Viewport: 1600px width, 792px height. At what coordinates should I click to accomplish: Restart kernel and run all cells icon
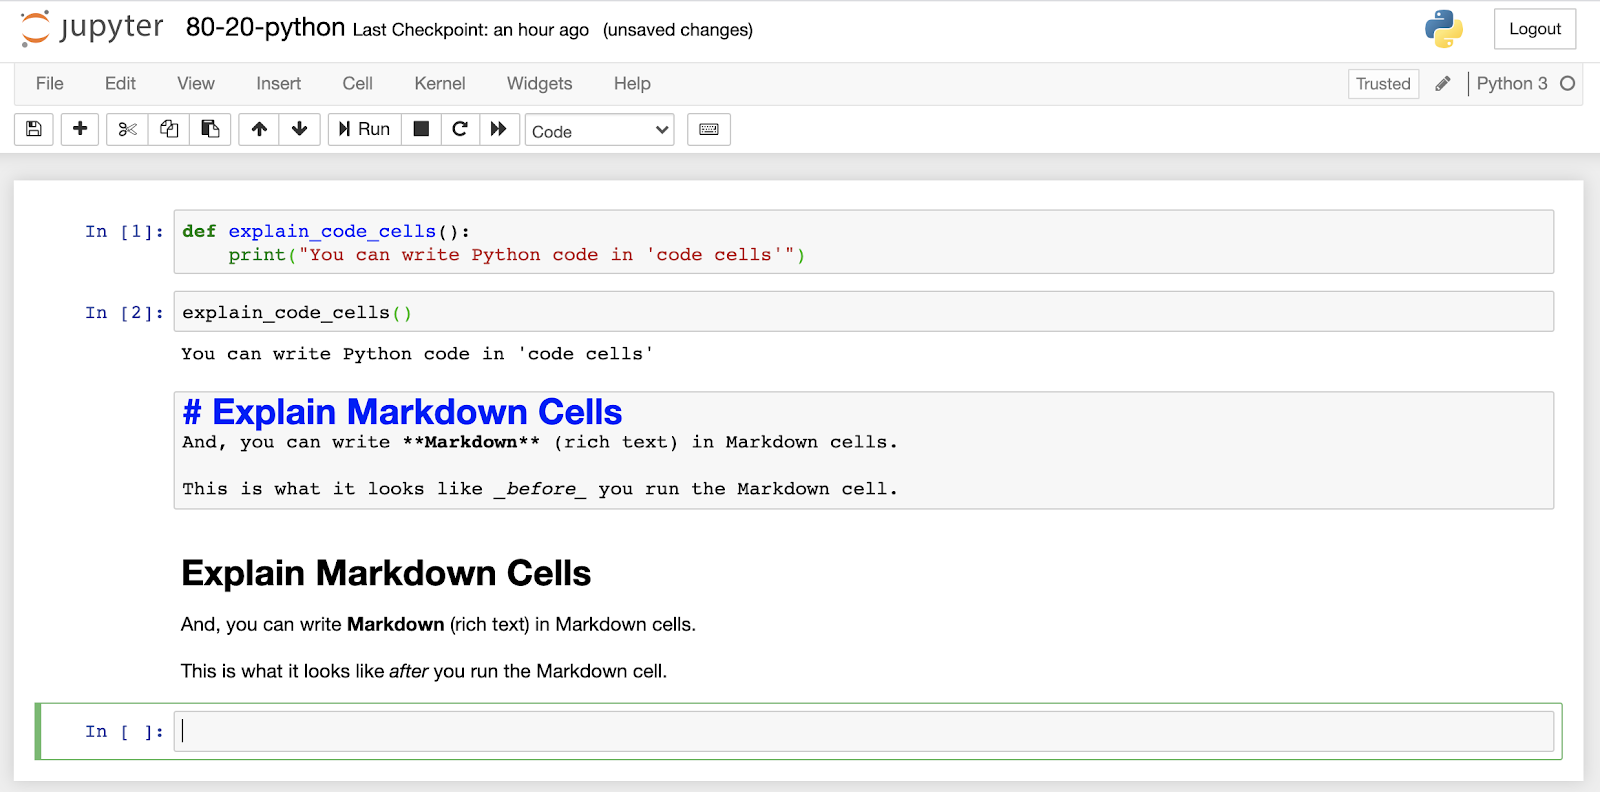pos(498,129)
